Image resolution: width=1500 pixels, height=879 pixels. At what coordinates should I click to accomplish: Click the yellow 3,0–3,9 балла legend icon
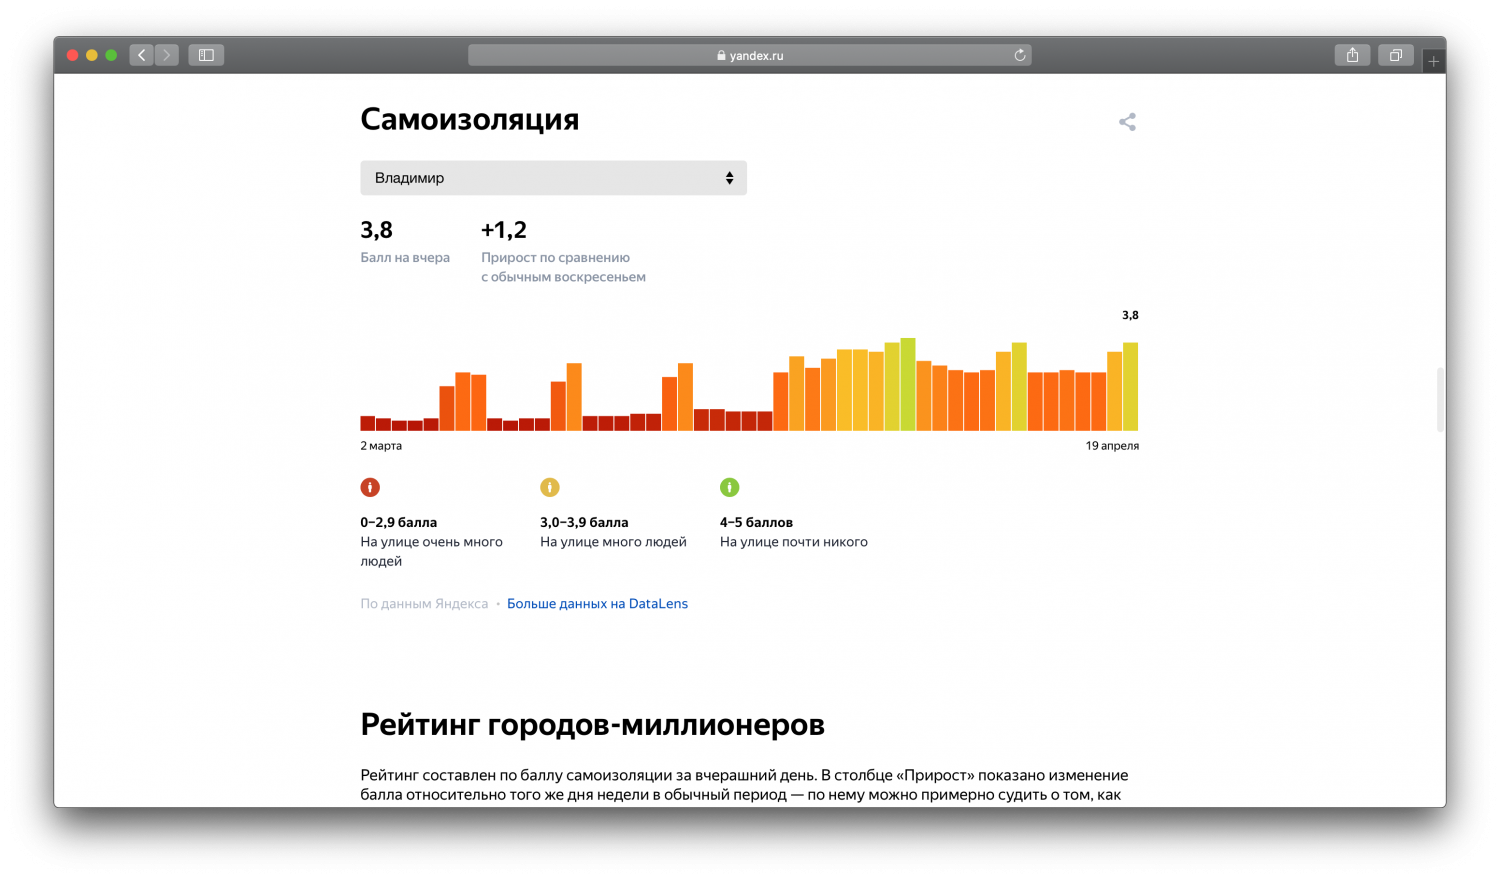(550, 487)
